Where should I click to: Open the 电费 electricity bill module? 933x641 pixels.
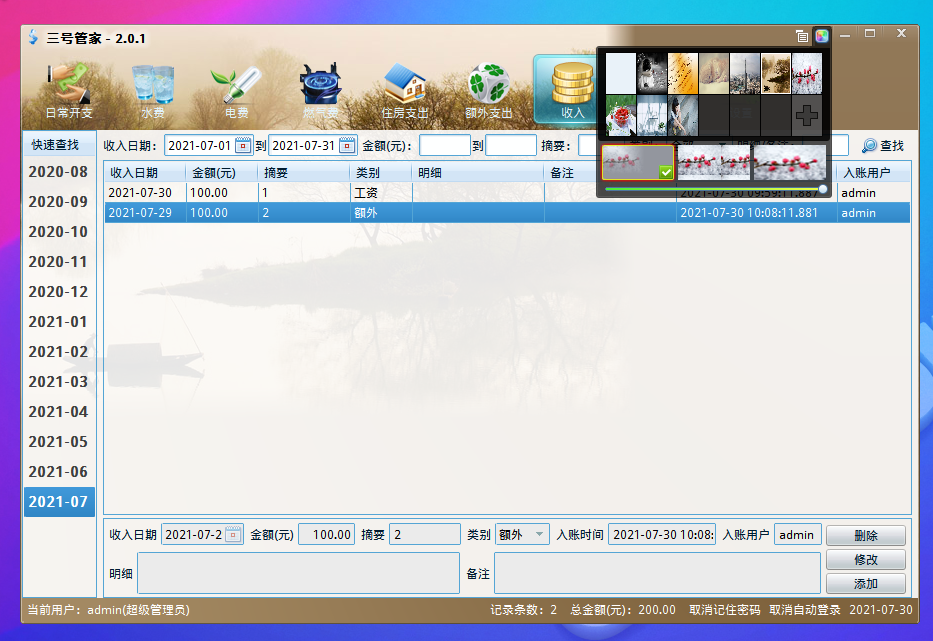pos(236,90)
